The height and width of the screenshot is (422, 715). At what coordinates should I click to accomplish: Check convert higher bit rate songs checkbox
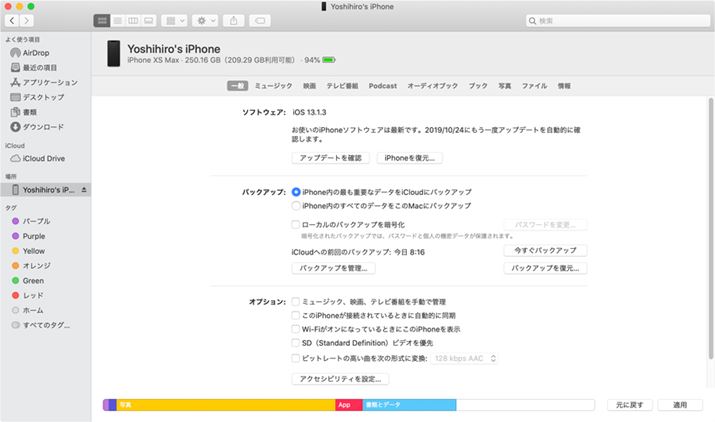click(x=295, y=358)
